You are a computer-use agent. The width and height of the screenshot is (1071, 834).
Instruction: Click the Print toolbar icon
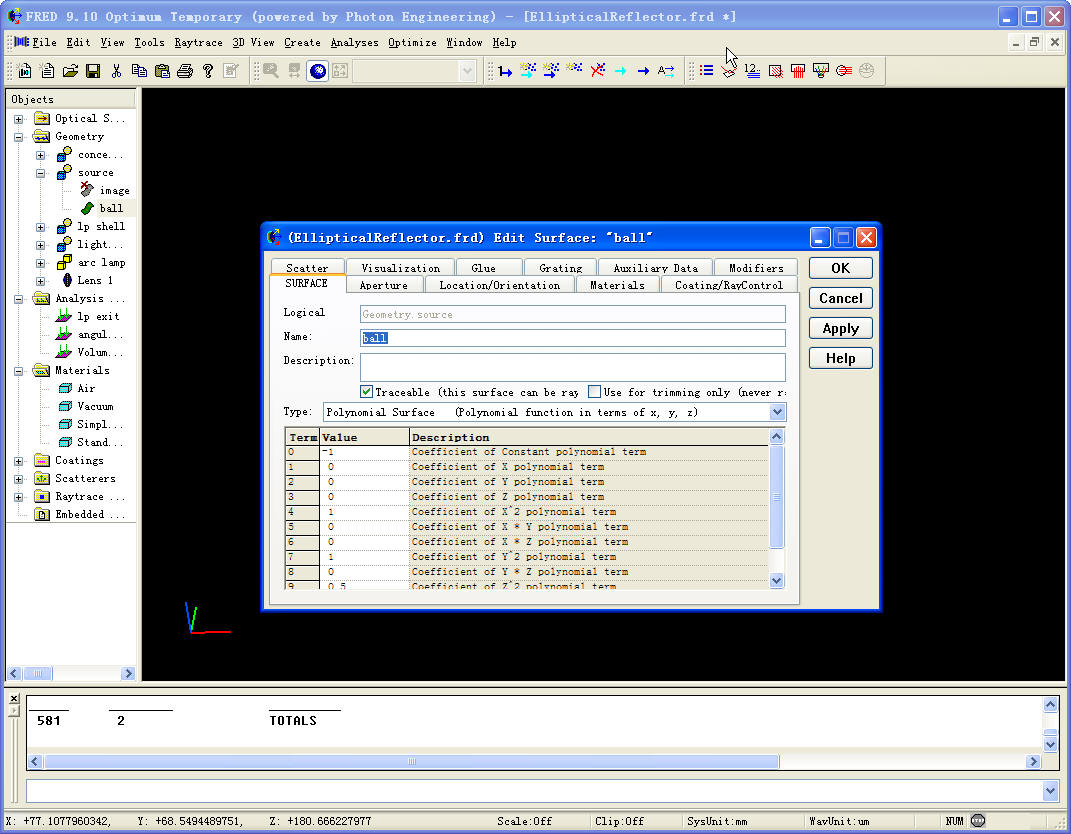(184, 70)
